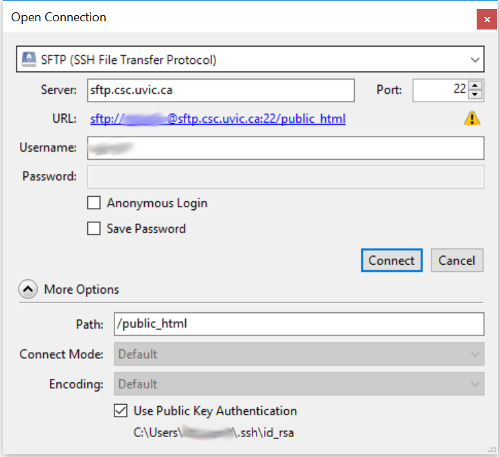Enable the Anonymous Login checkbox
Screen dimensions: 500x457
pos(94,203)
